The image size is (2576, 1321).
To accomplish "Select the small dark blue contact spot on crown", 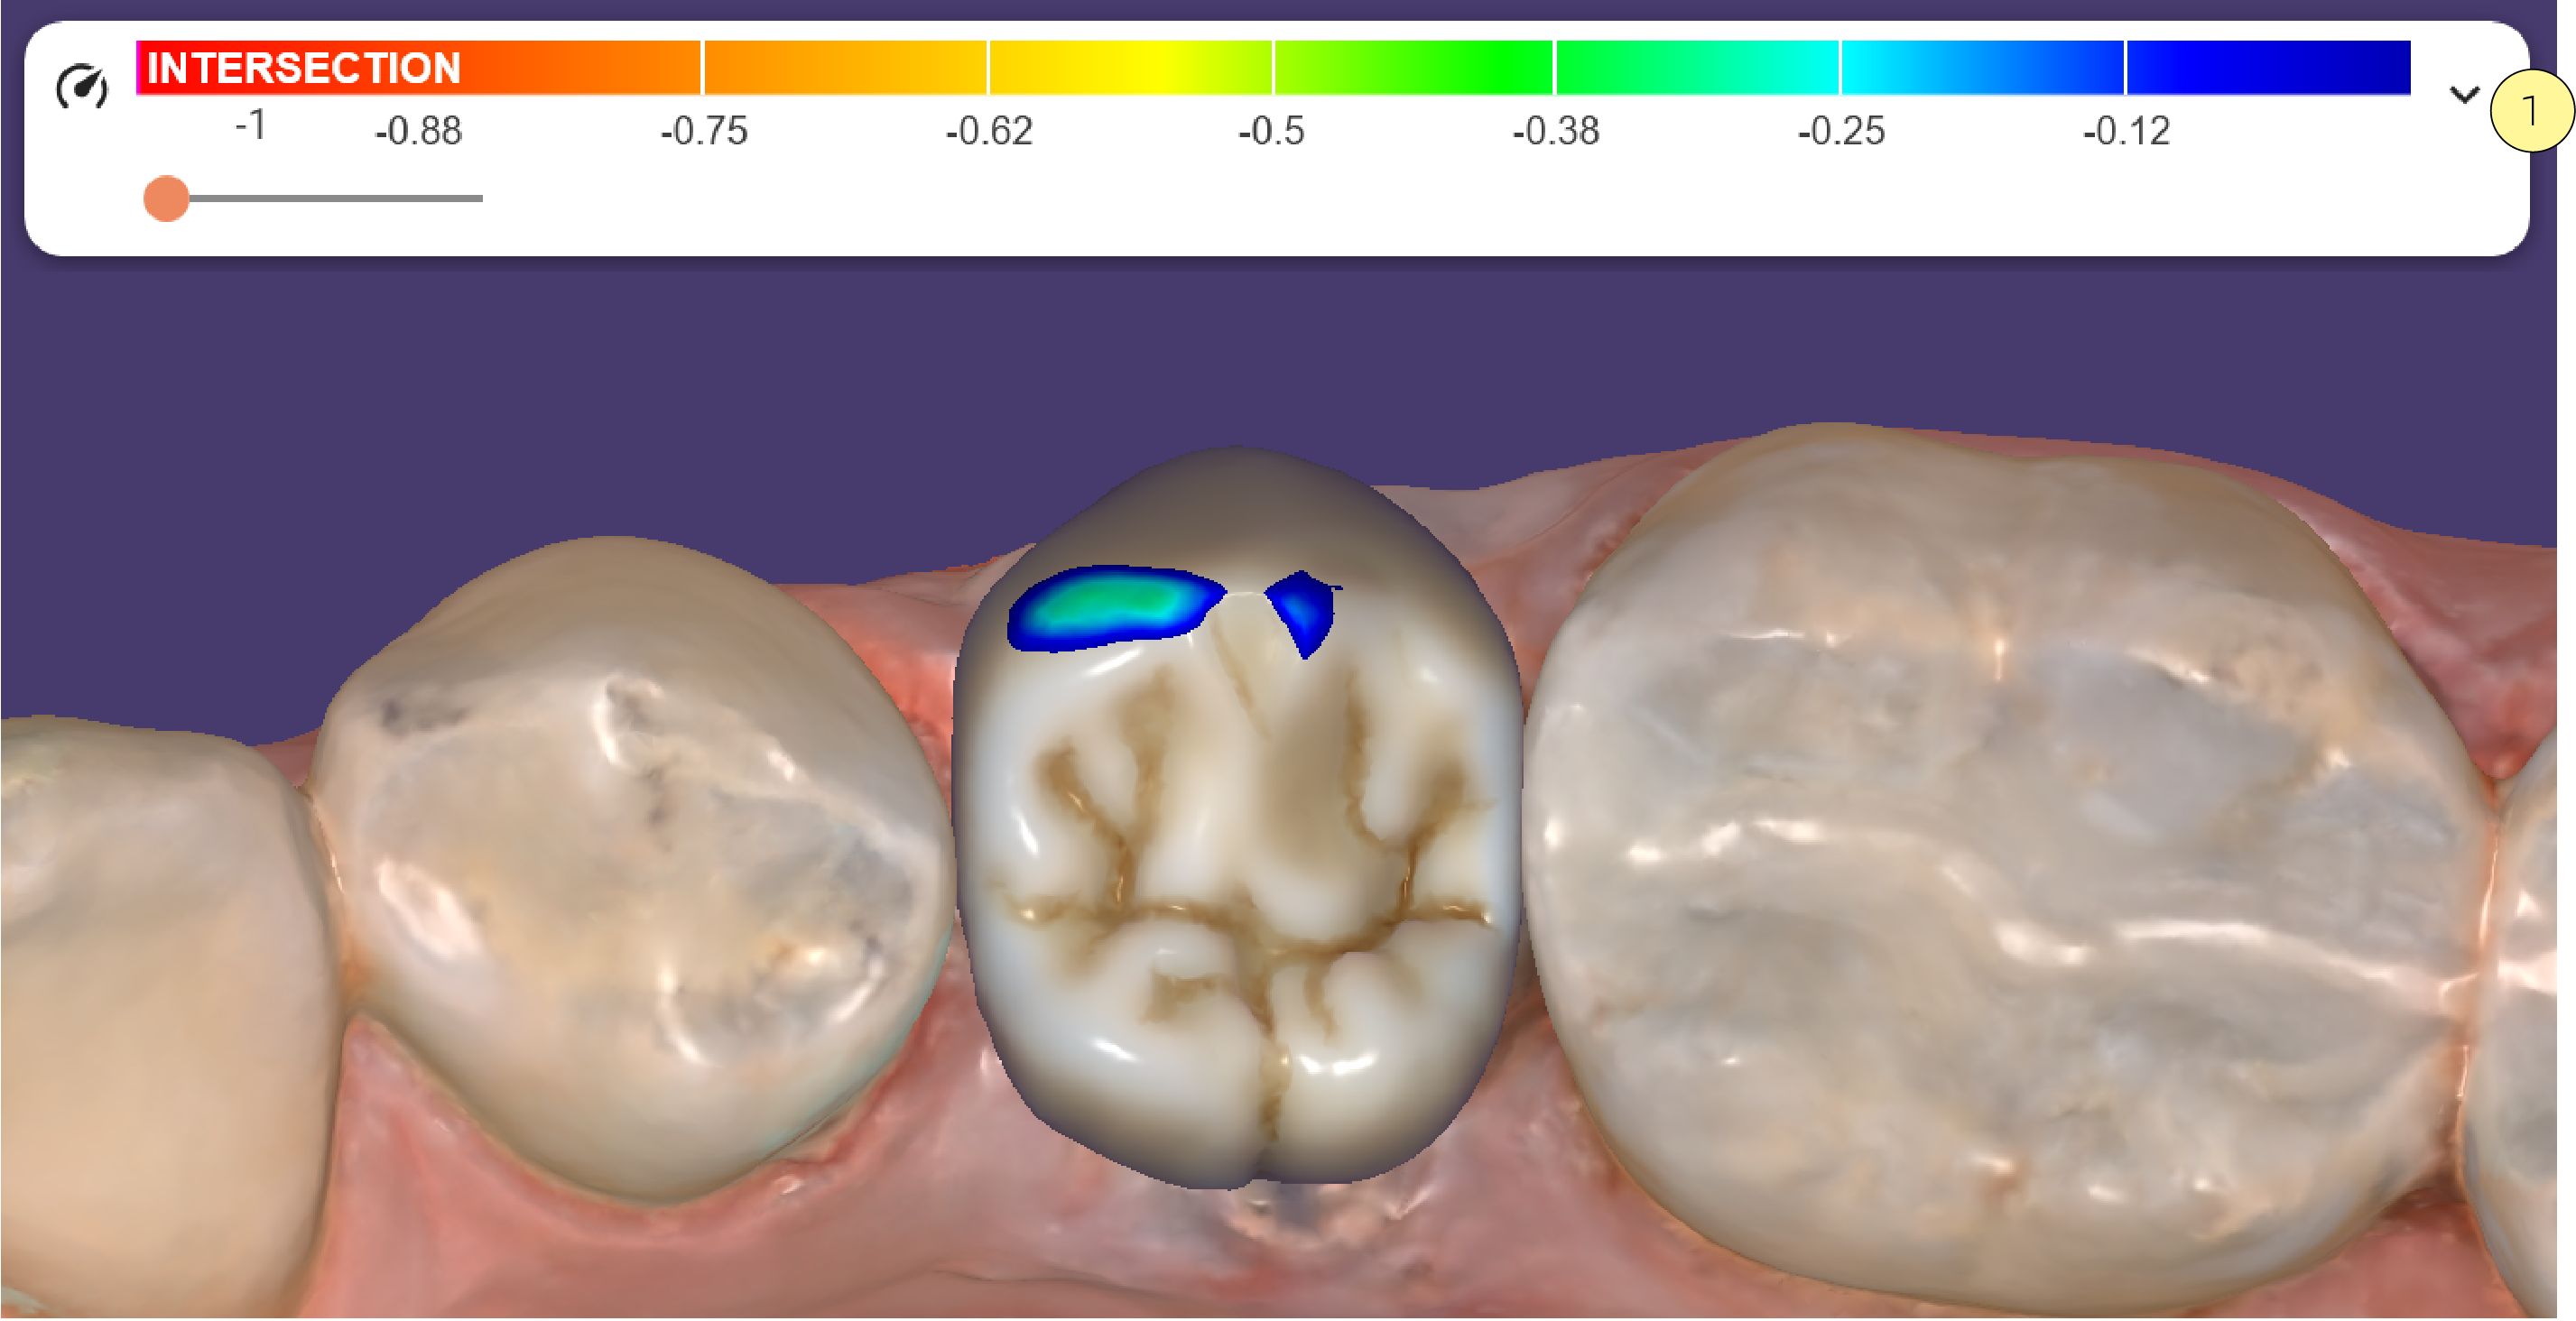I will [1302, 610].
